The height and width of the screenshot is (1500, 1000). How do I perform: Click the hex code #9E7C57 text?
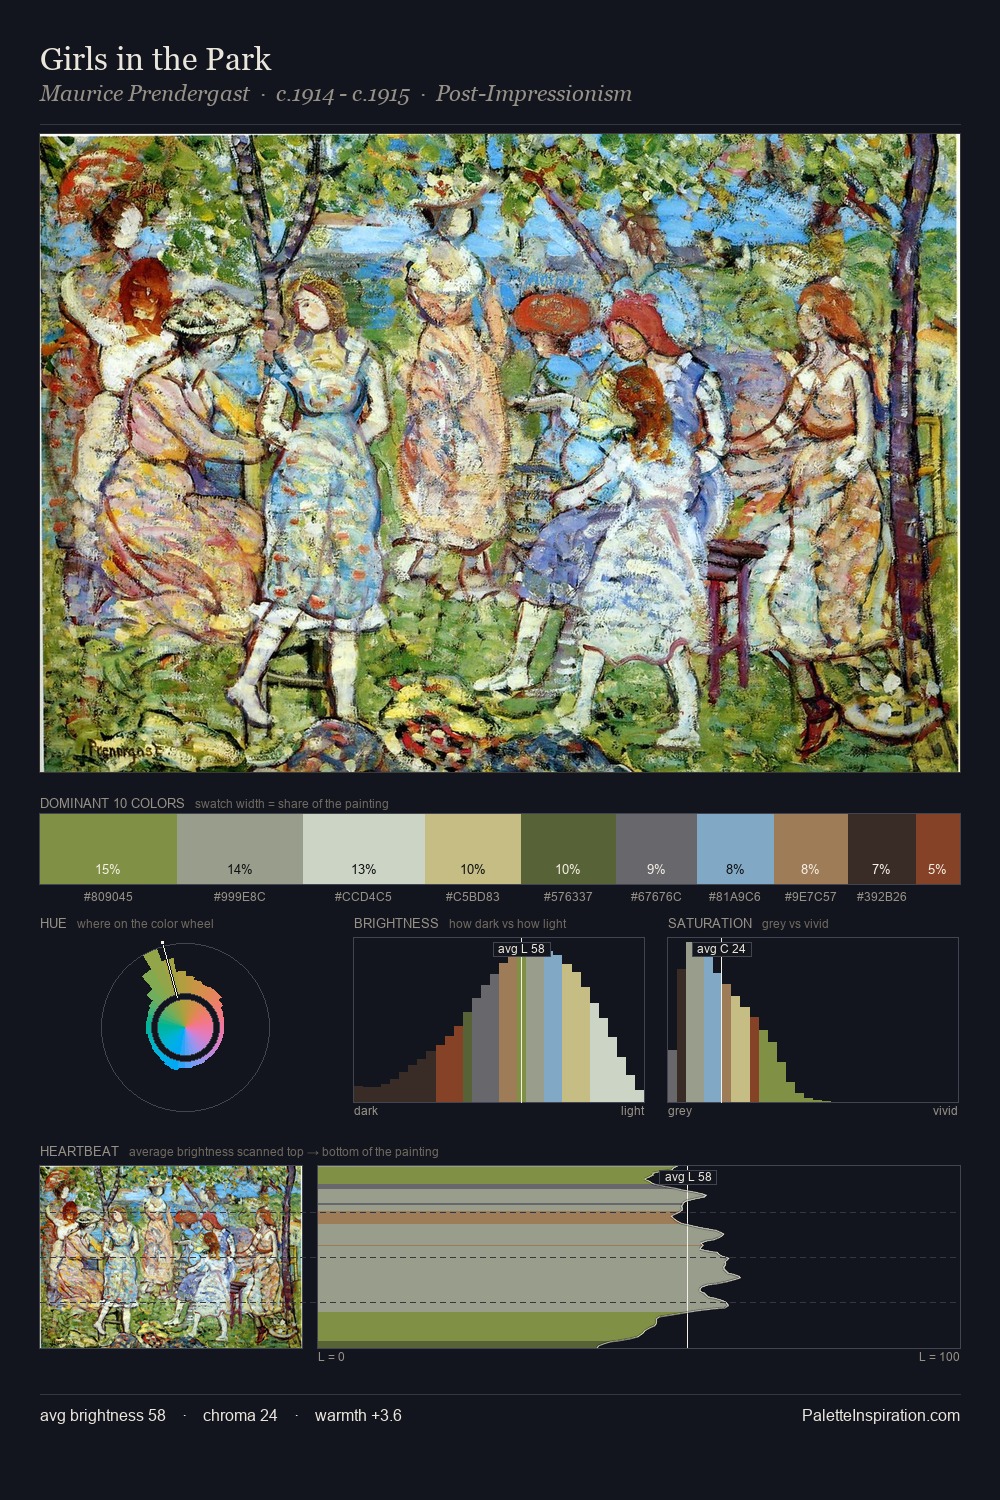click(x=811, y=897)
